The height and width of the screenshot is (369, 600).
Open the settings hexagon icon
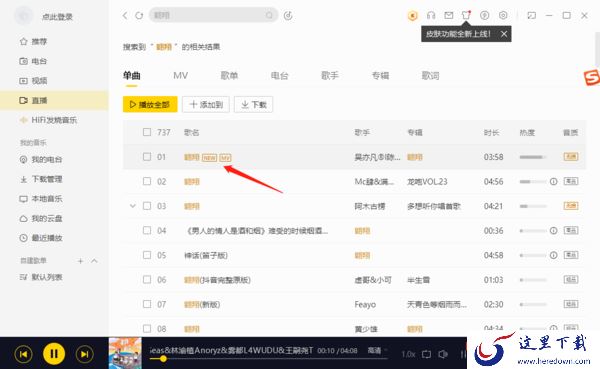pyautogui.click(x=503, y=15)
